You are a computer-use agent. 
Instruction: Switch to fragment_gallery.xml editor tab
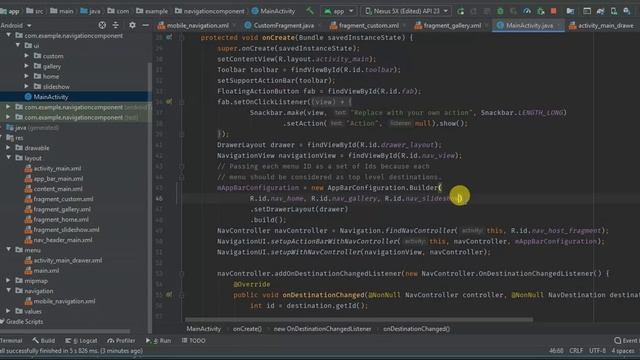point(452,25)
